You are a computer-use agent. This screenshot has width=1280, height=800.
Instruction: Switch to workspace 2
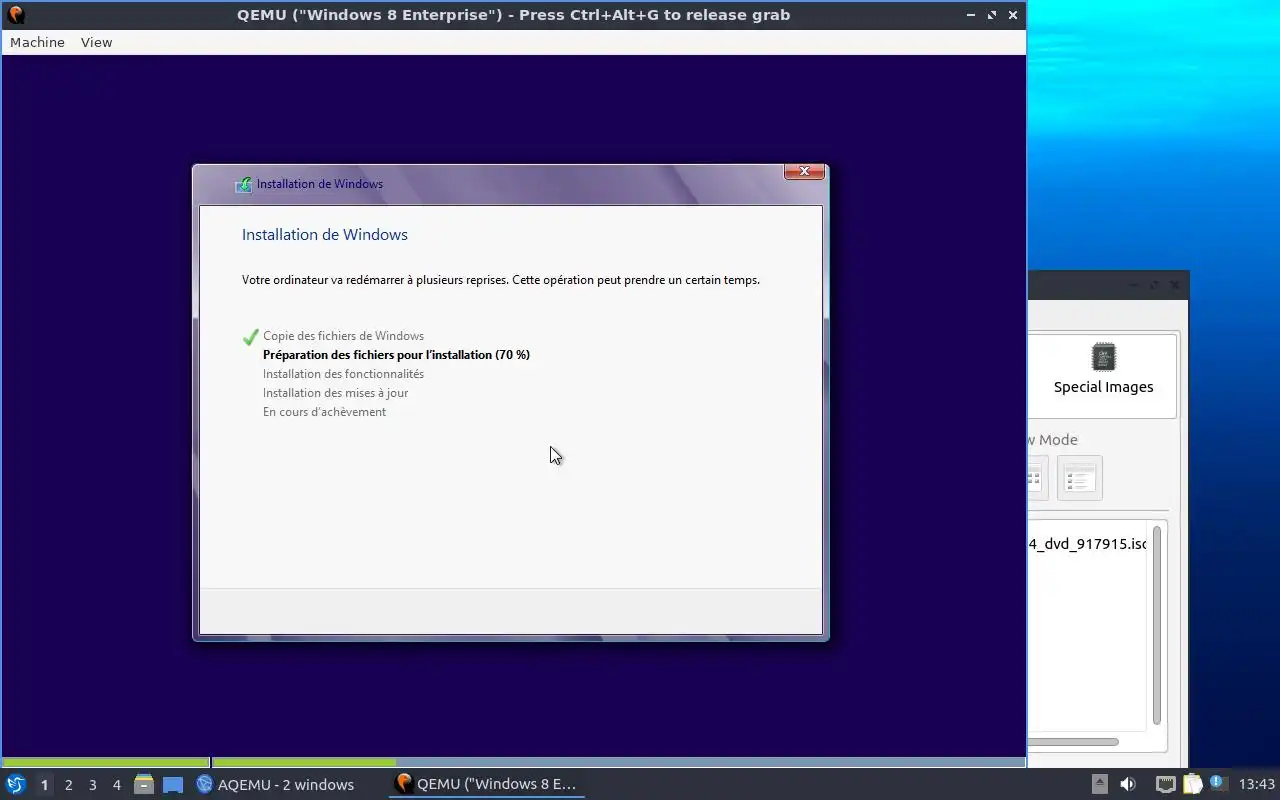[68, 785]
